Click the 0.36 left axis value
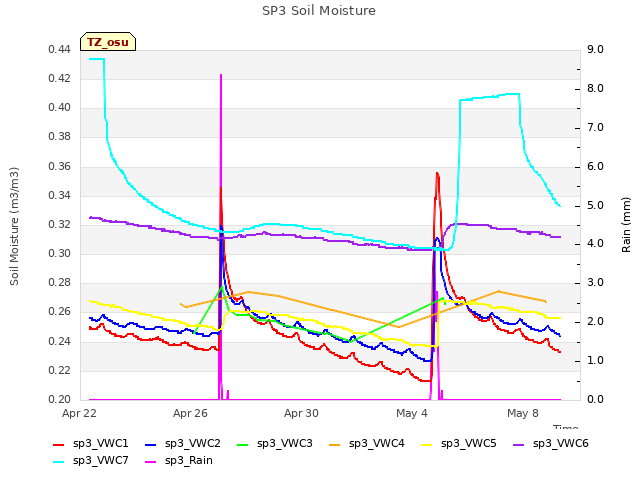 (60, 167)
